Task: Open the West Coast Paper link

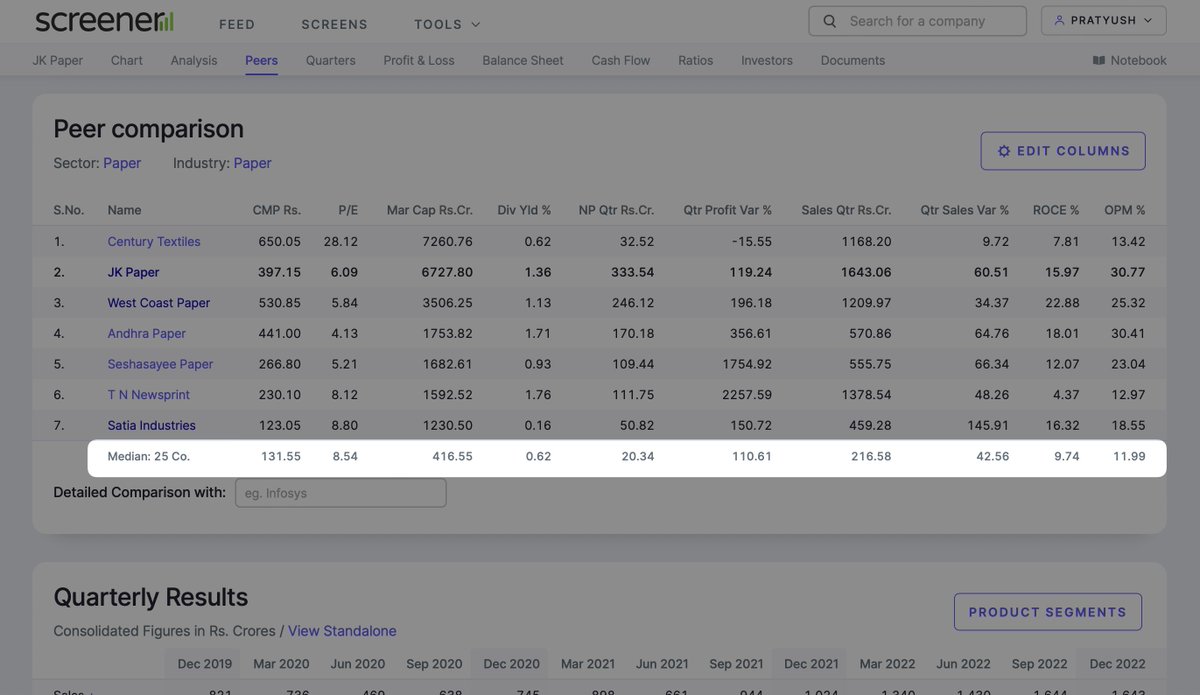Action: 159,303
